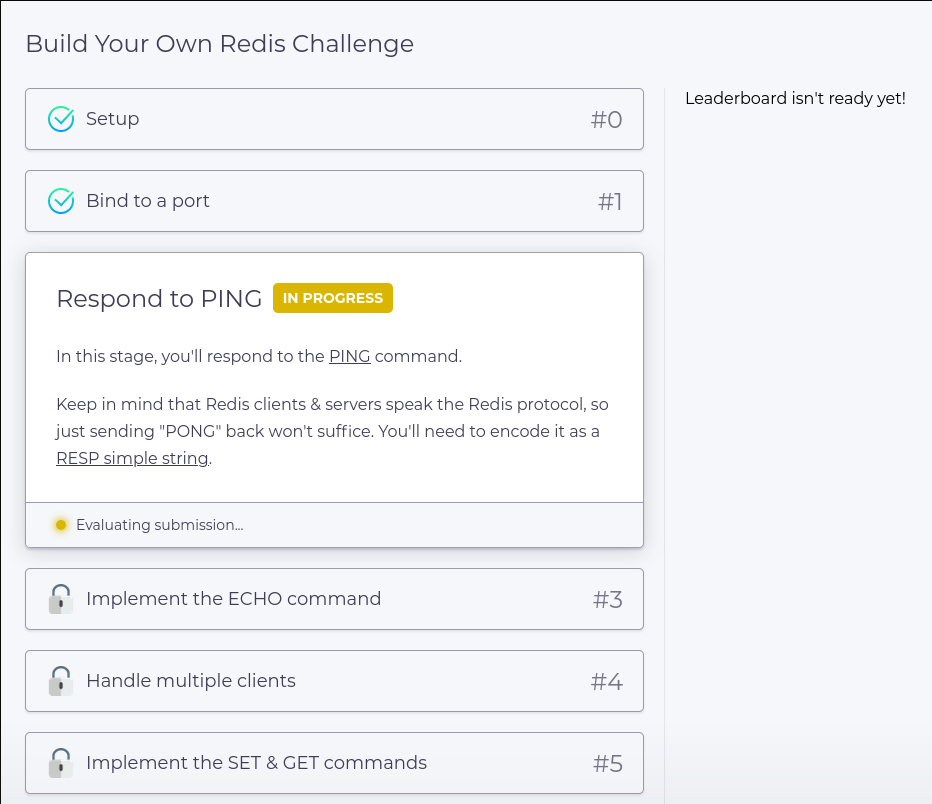
Task: Click the #3 stage number label
Action: 607,600
